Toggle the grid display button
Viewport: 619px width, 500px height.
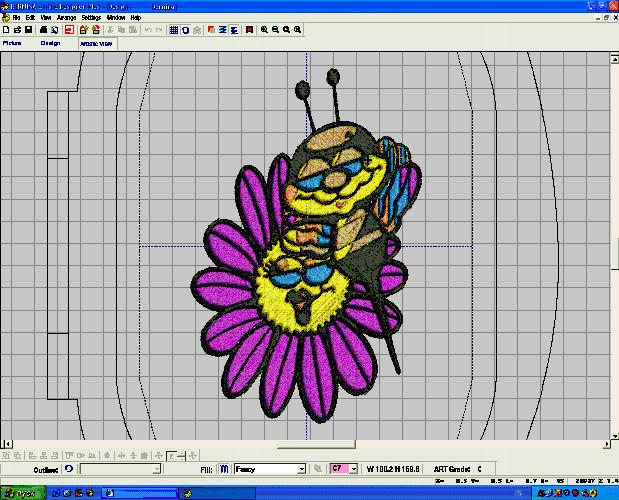tap(173, 30)
